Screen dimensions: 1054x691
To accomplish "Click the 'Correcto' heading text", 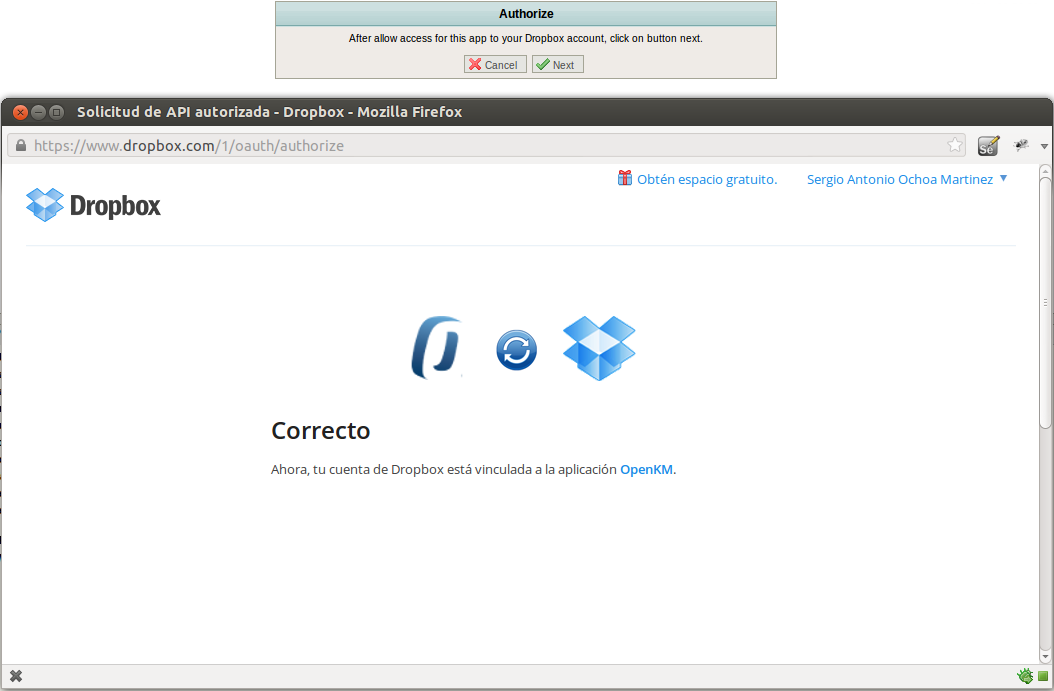I will click(321, 430).
